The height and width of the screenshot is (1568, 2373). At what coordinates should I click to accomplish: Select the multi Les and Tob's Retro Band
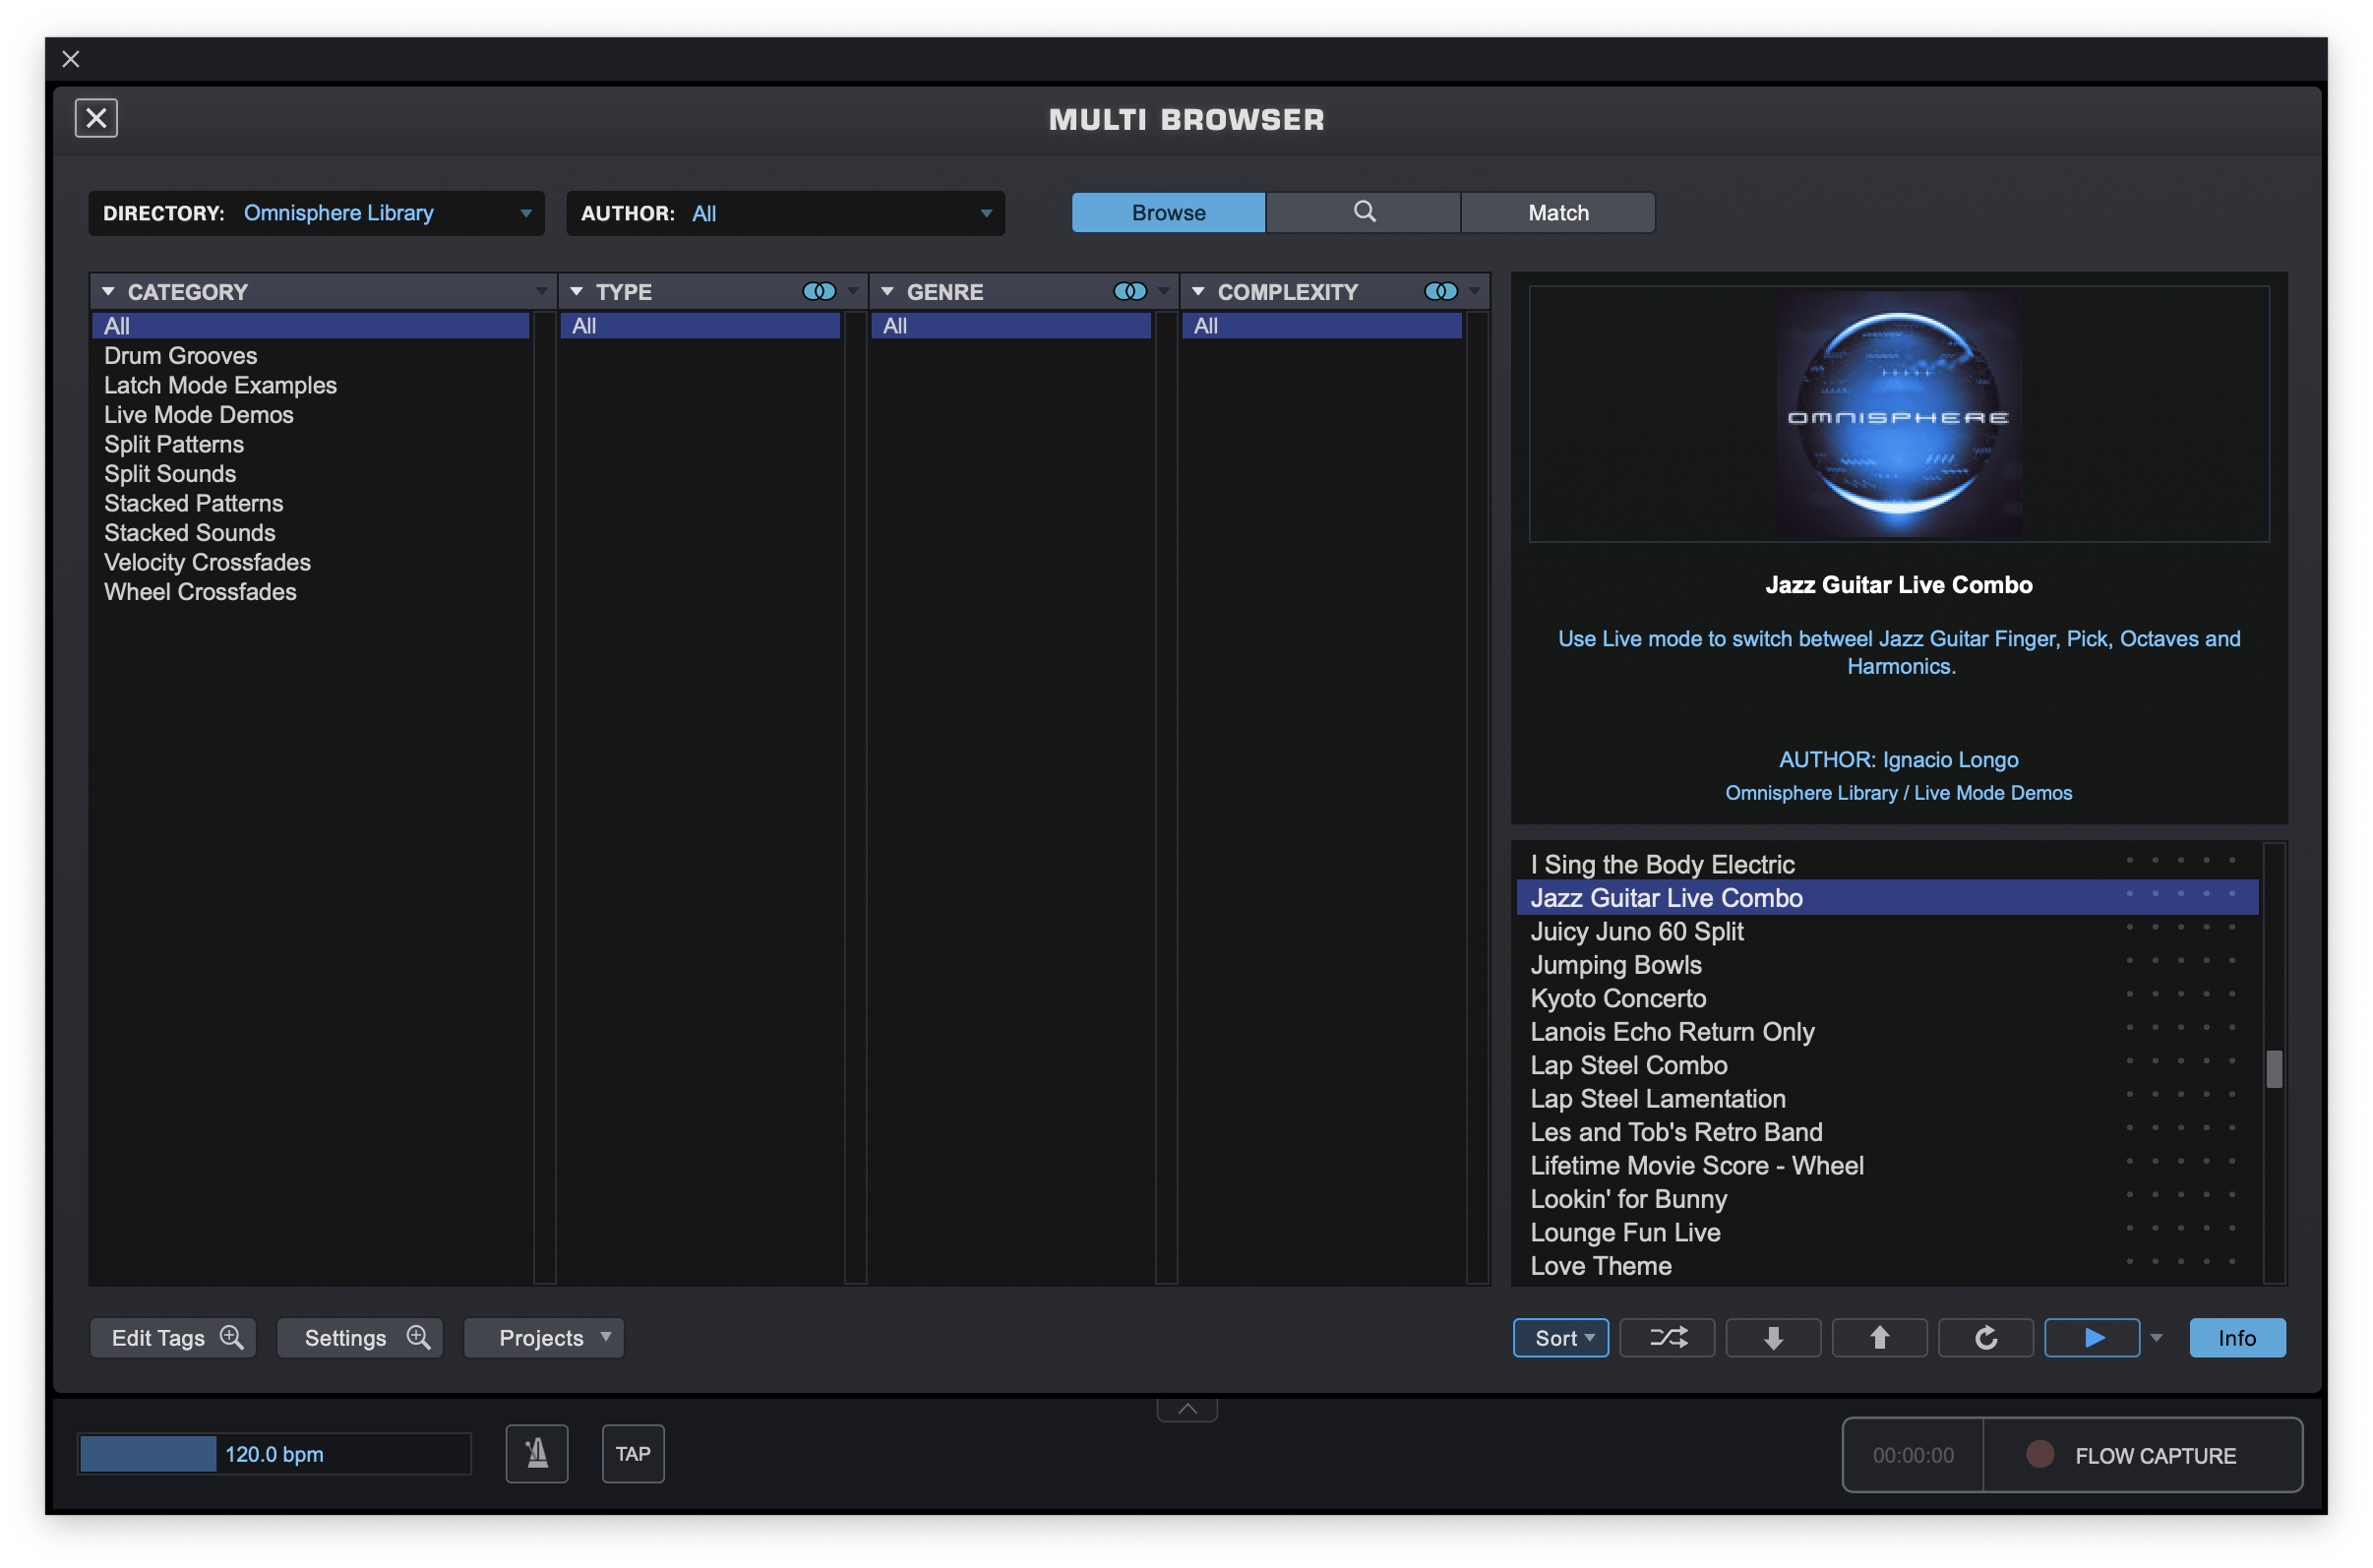click(1886, 1132)
